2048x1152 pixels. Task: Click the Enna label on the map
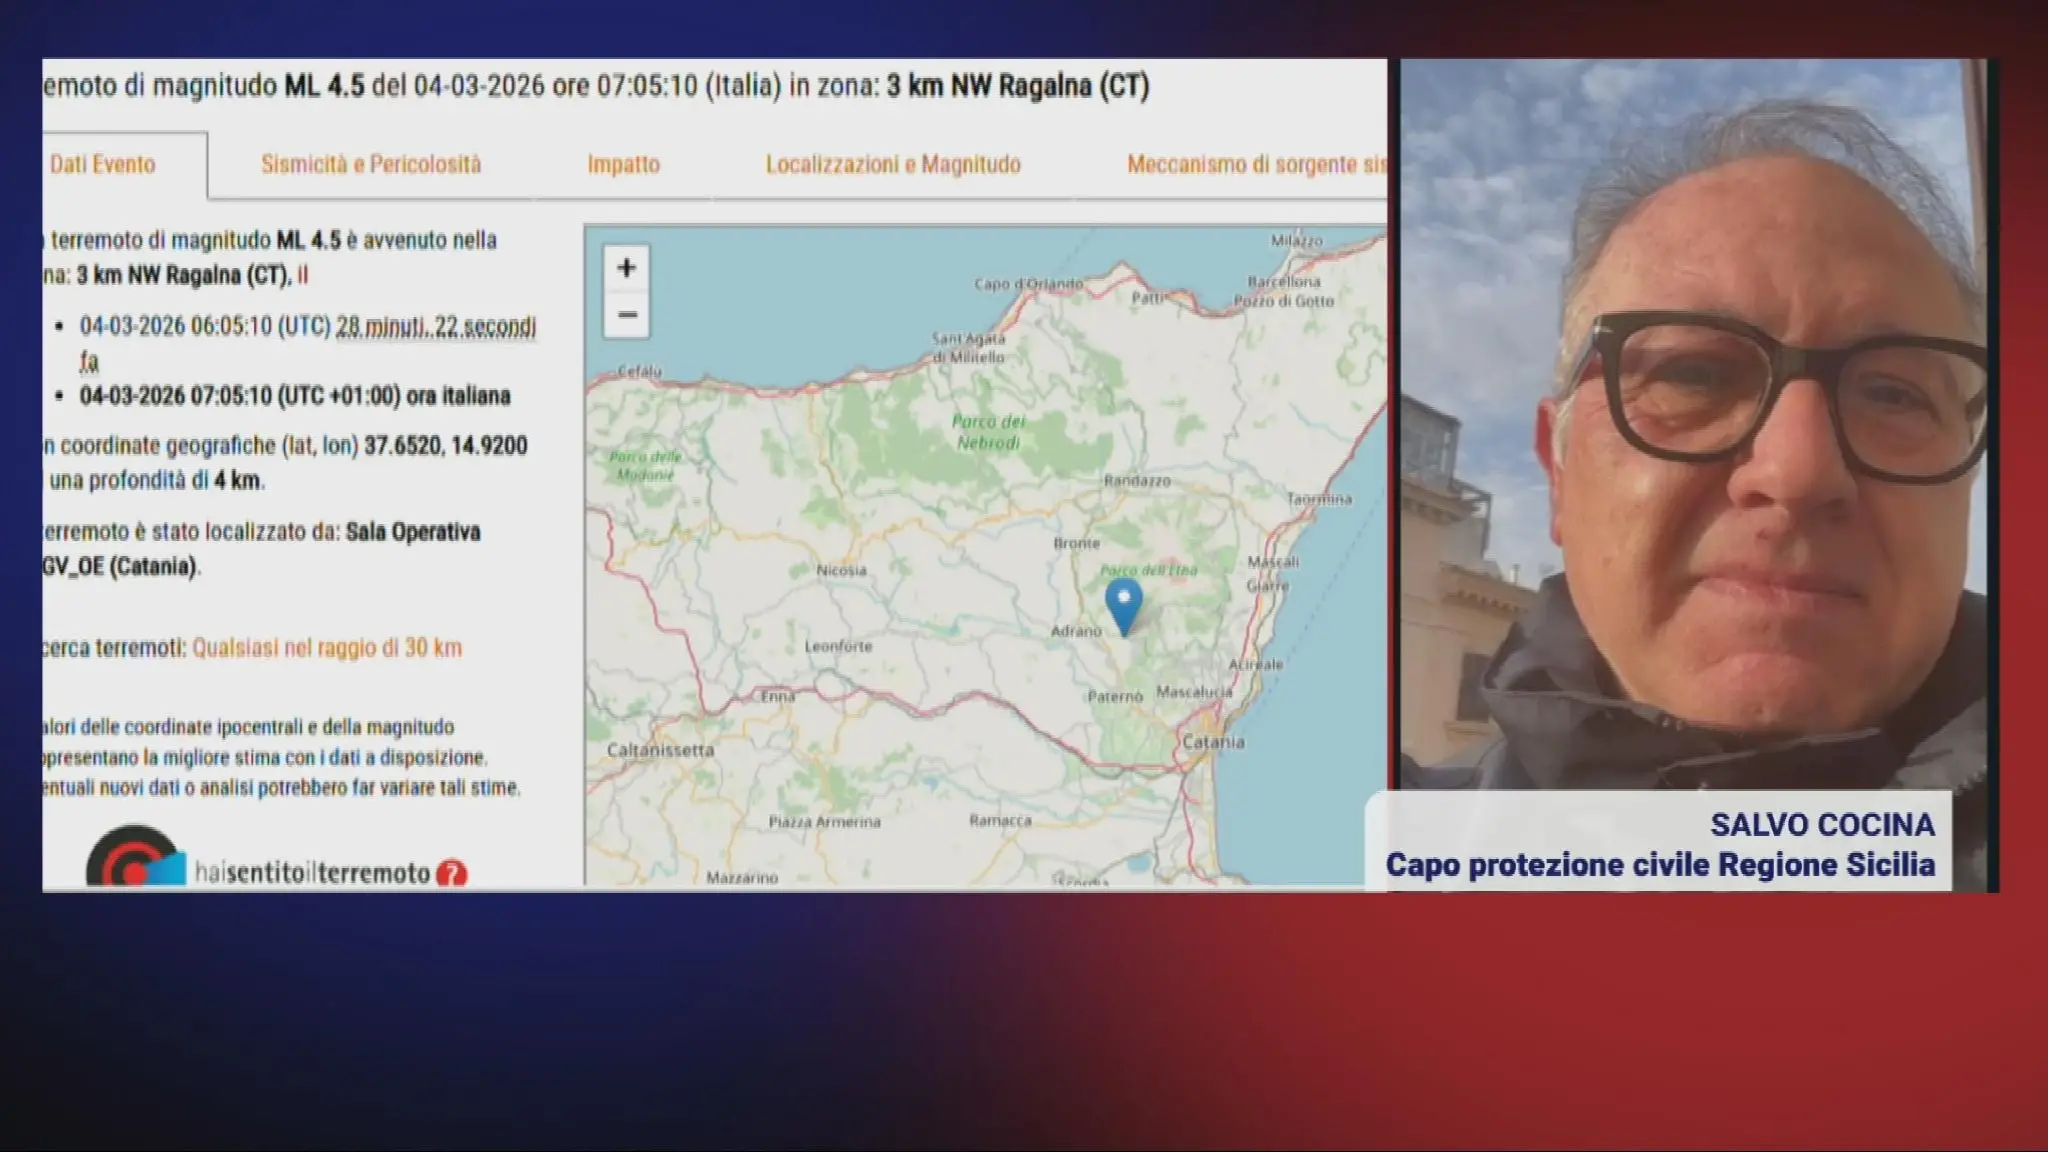coord(777,696)
